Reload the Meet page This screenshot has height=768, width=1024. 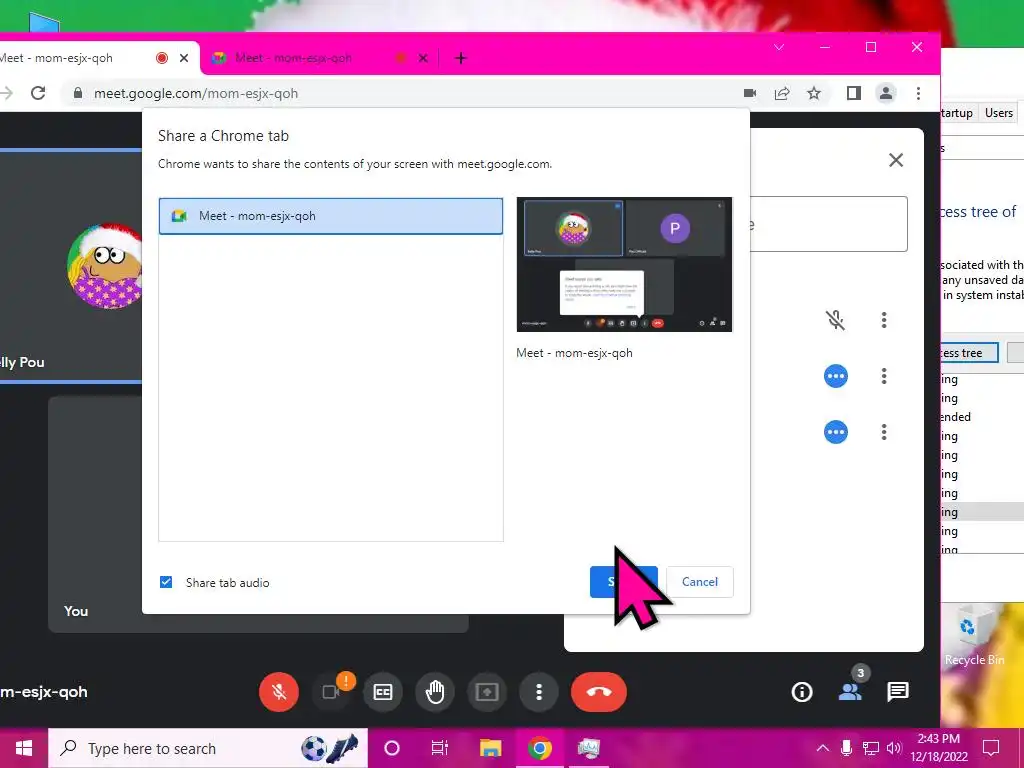(x=39, y=93)
